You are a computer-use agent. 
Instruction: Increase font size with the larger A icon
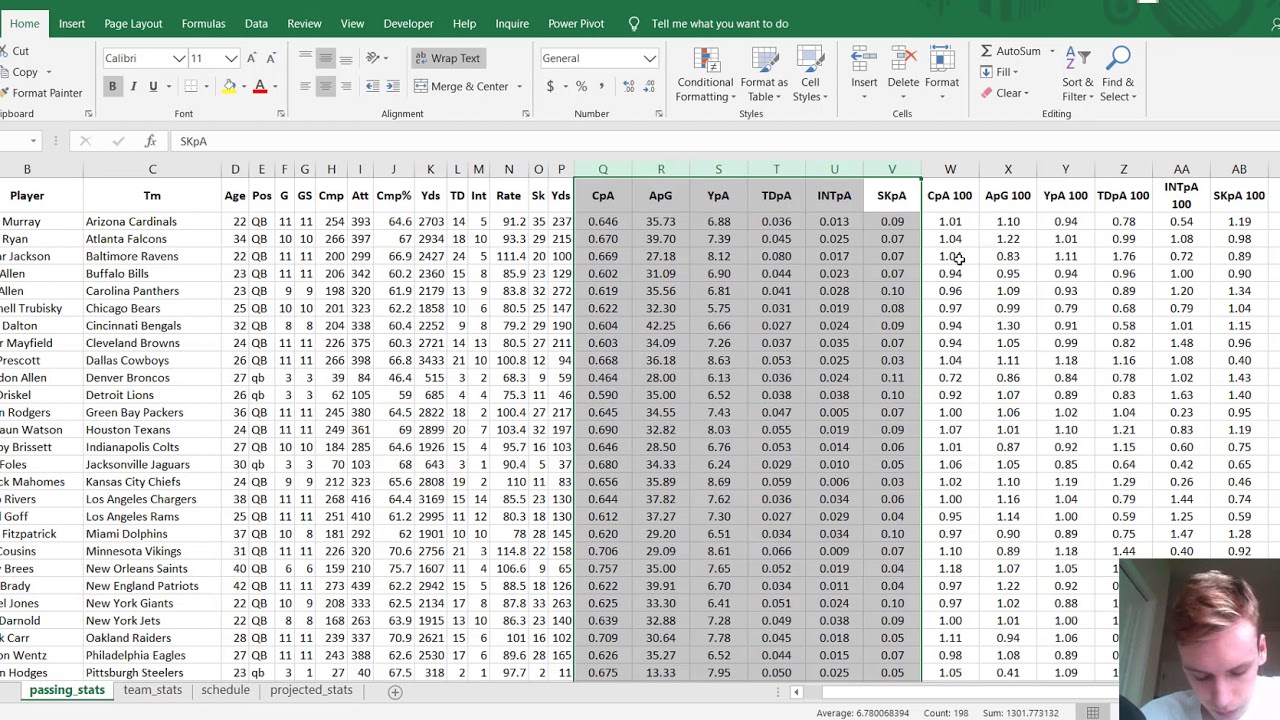(x=252, y=58)
